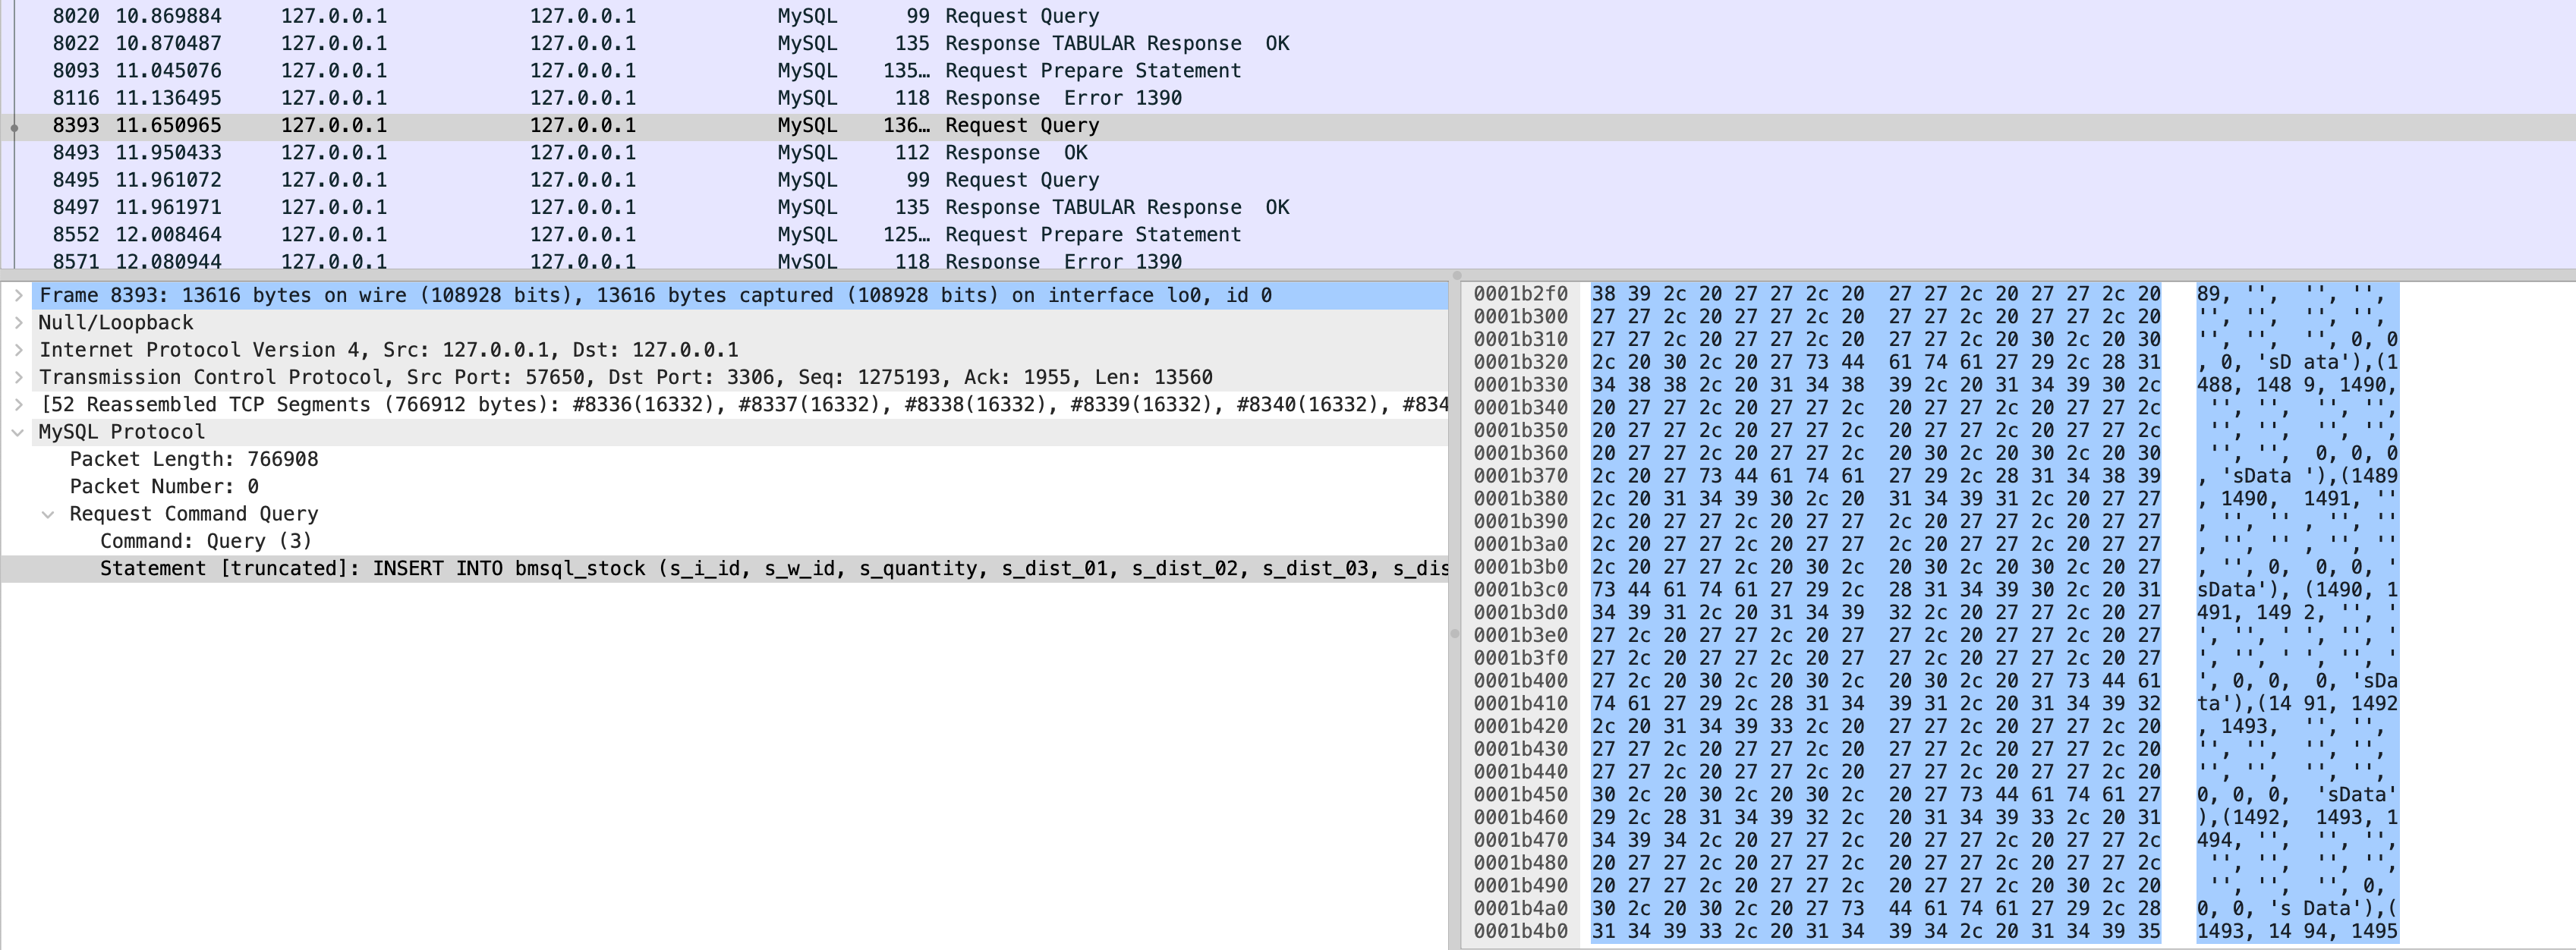
Task: Select the Command: Query (3) field
Action: coord(206,541)
